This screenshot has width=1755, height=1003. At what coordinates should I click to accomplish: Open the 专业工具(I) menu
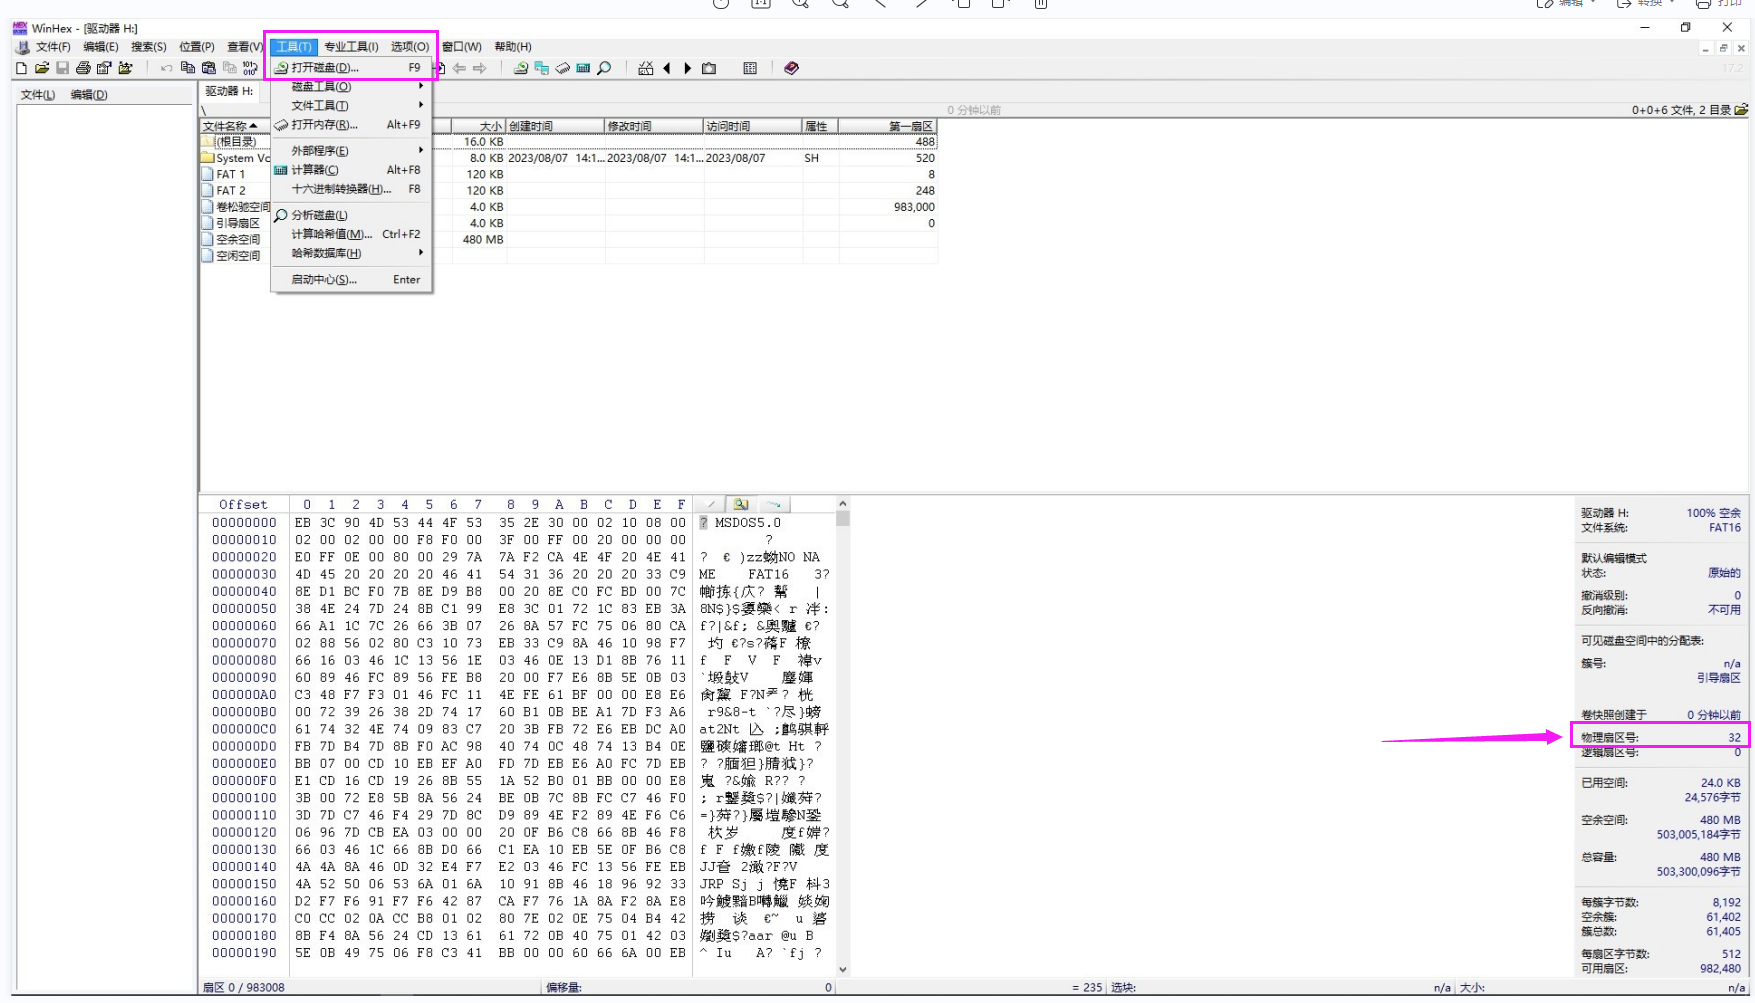click(x=351, y=47)
